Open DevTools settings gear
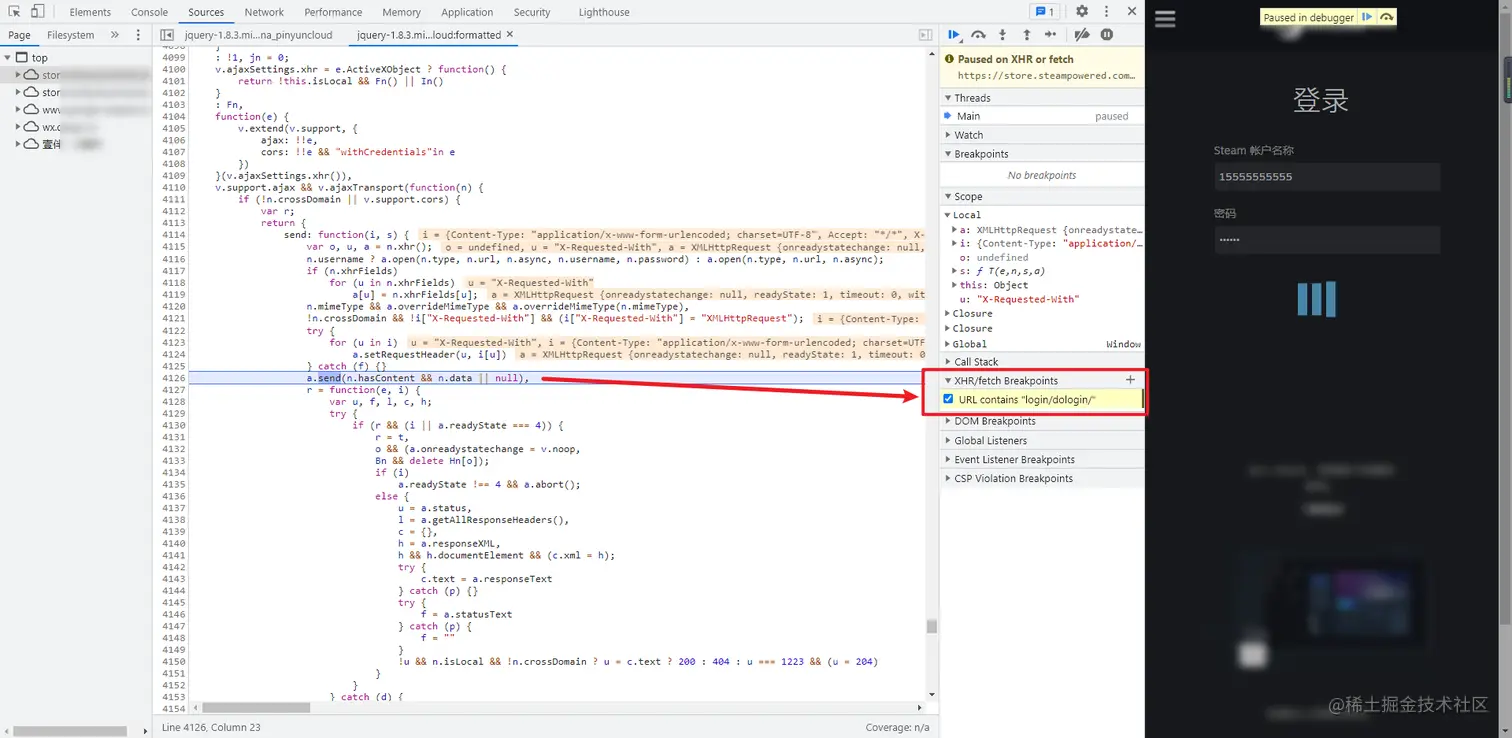Viewport: 1512px width, 738px height. [x=1082, y=12]
